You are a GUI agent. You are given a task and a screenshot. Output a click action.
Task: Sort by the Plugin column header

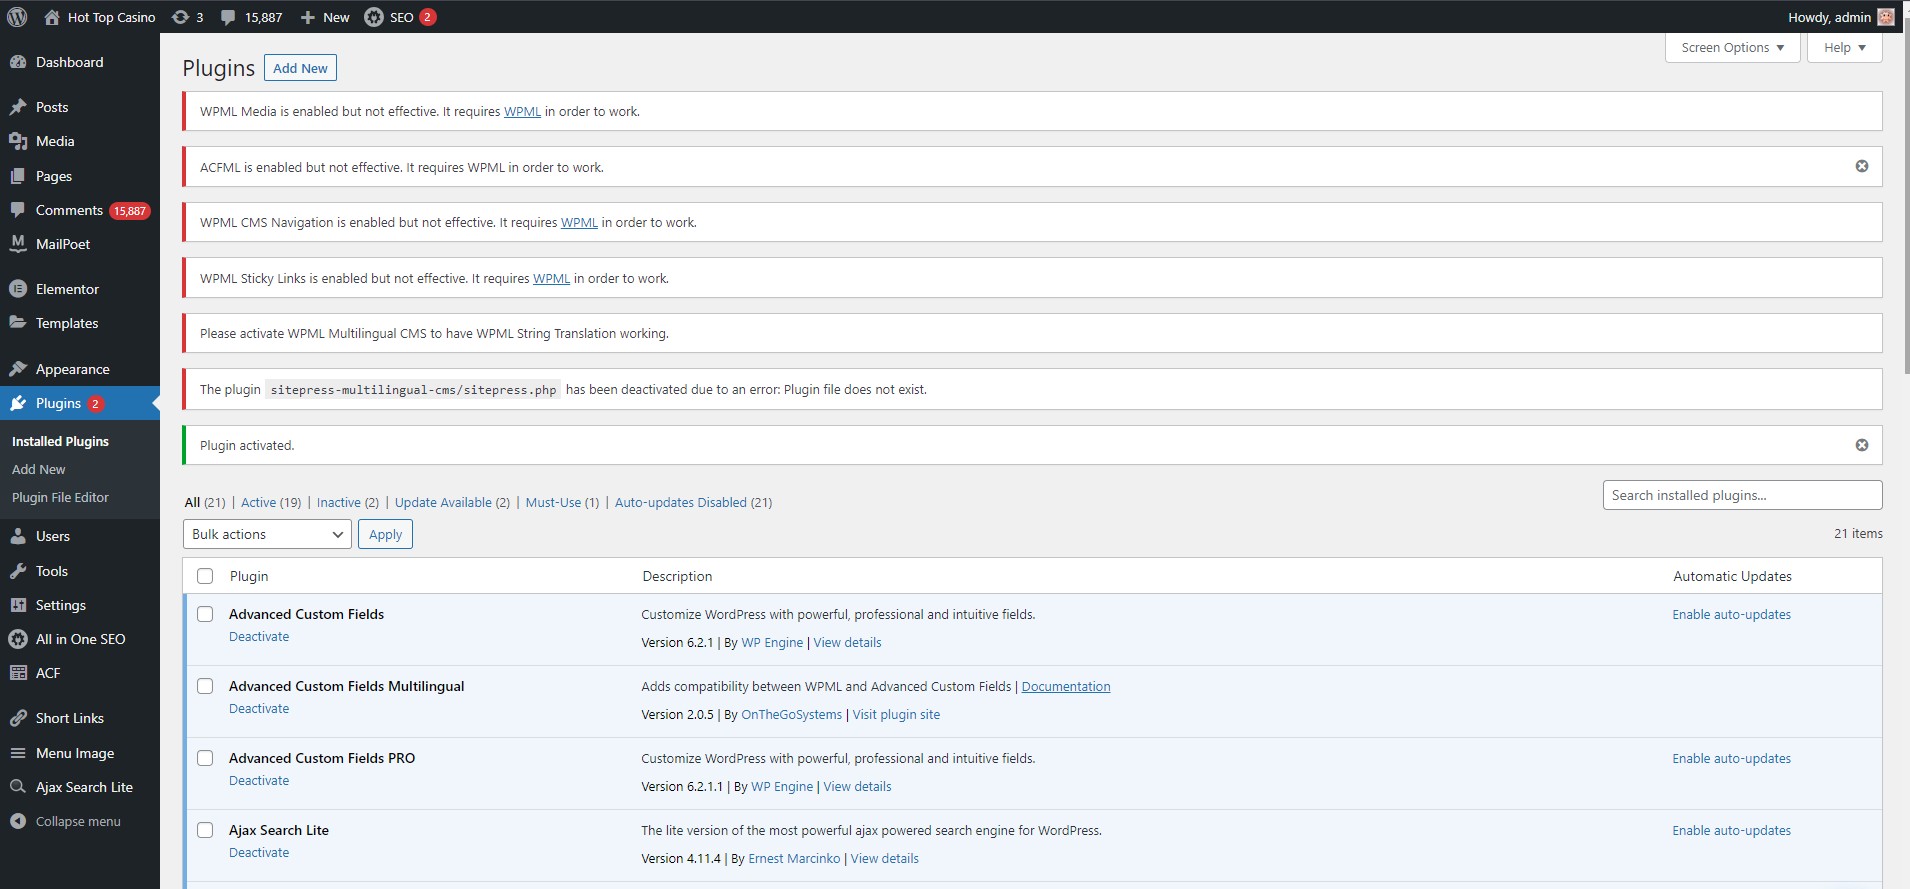(x=249, y=576)
